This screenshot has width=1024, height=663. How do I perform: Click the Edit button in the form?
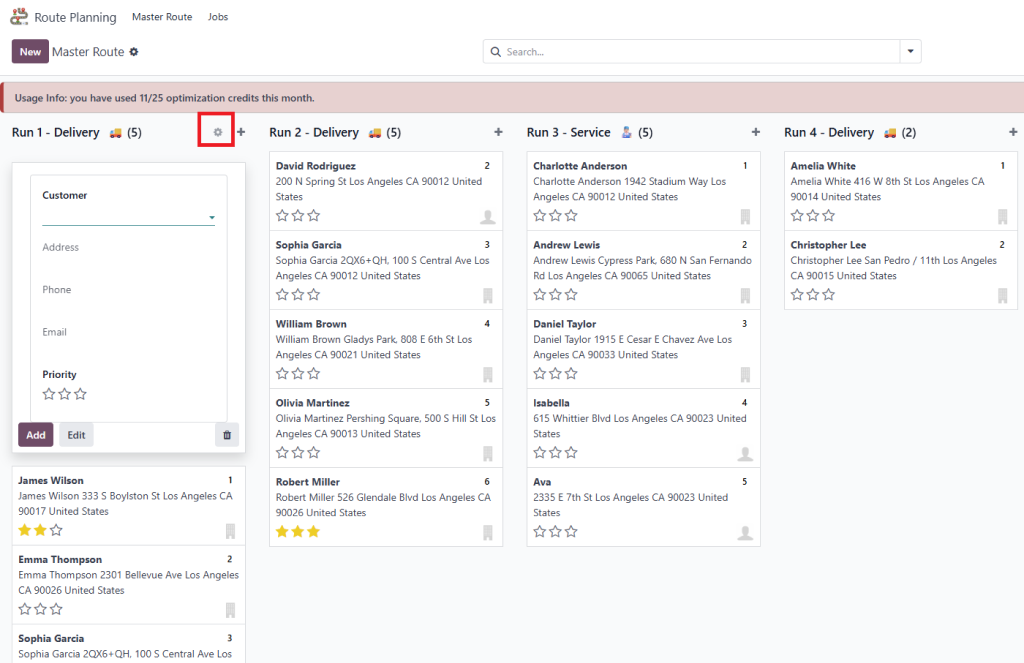tap(76, 435)
